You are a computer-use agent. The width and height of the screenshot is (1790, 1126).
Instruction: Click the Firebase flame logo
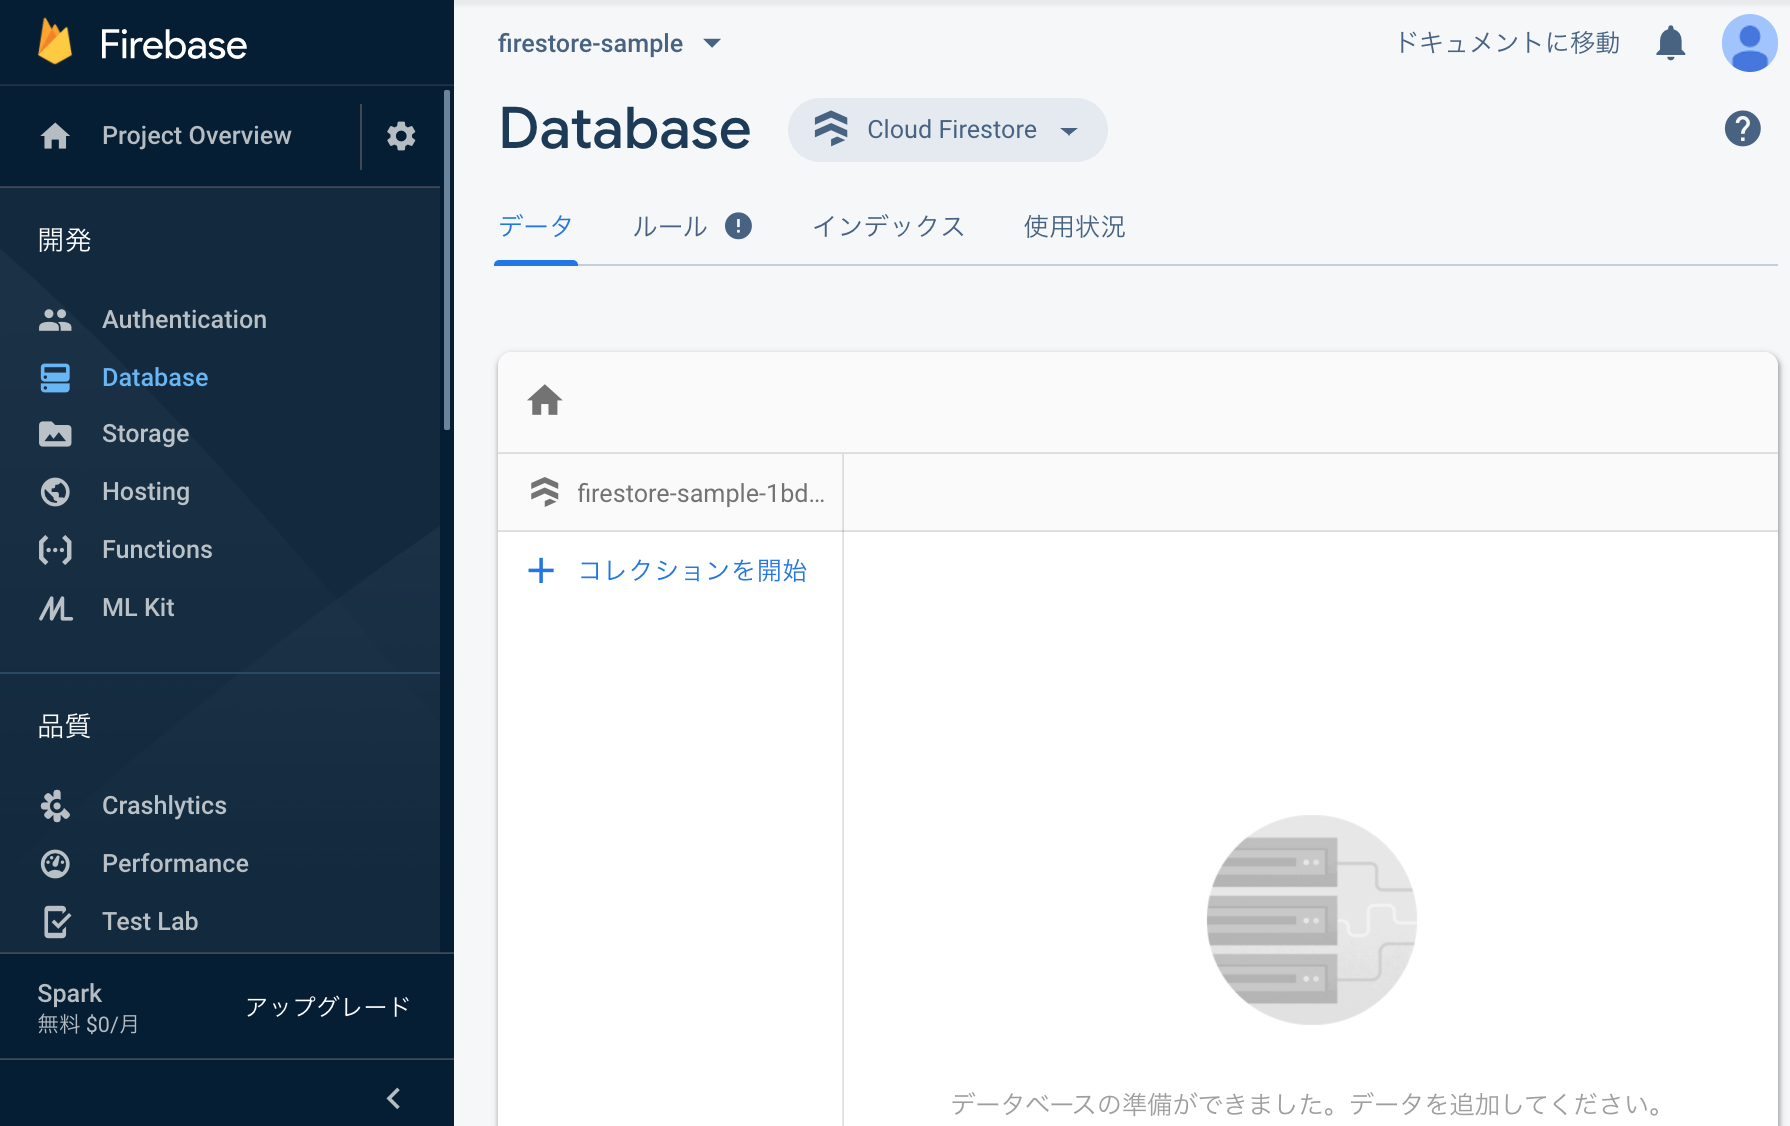click(x=55, y=43)
